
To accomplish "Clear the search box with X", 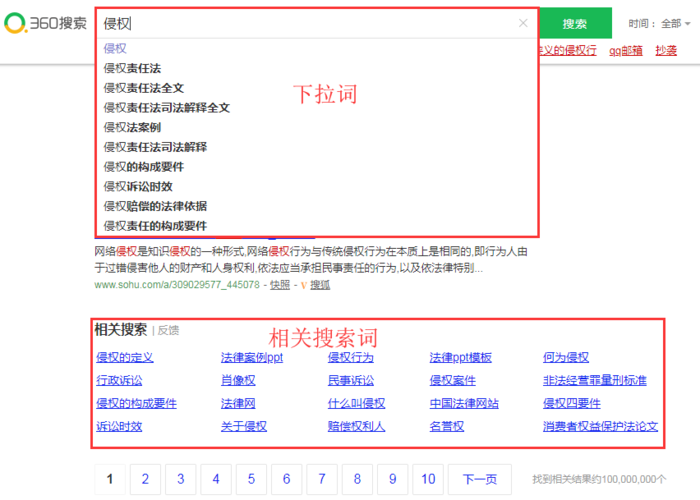I will (523, 23).
